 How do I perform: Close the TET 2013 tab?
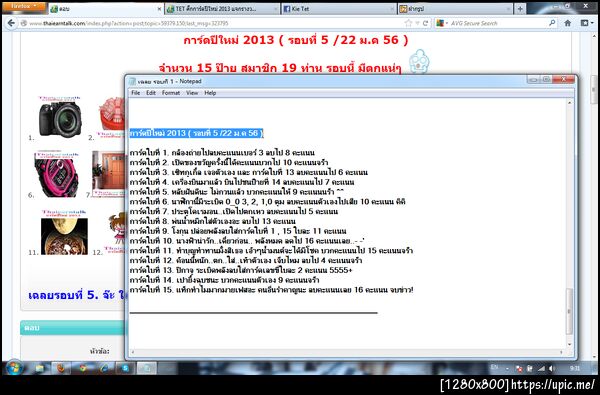click(x=276, y=9)
